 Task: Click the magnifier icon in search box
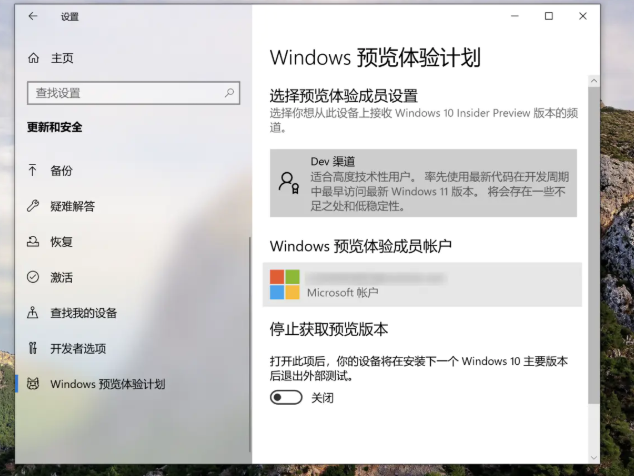point(229,93)
